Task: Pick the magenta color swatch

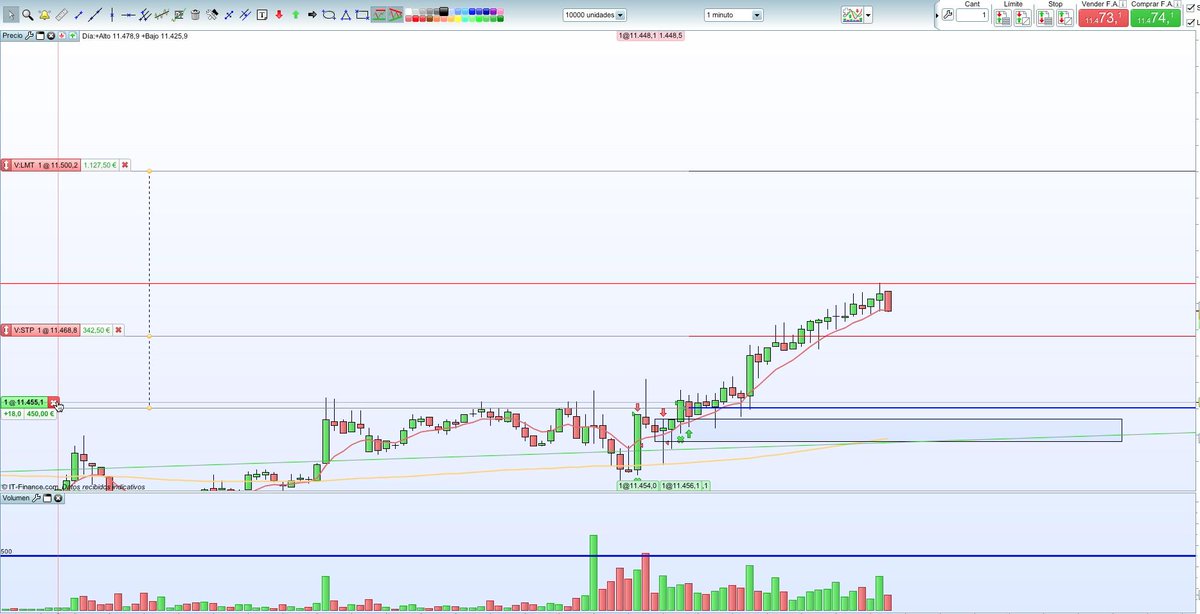Action: pos(493,11)
